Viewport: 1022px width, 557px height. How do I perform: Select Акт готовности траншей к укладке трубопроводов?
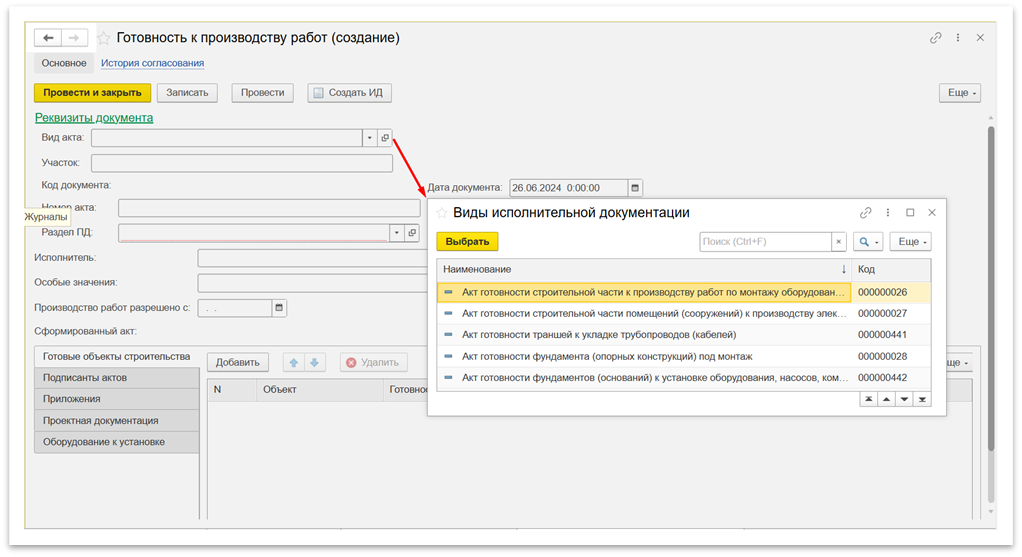pyautogui.click(x=599, y=334)
